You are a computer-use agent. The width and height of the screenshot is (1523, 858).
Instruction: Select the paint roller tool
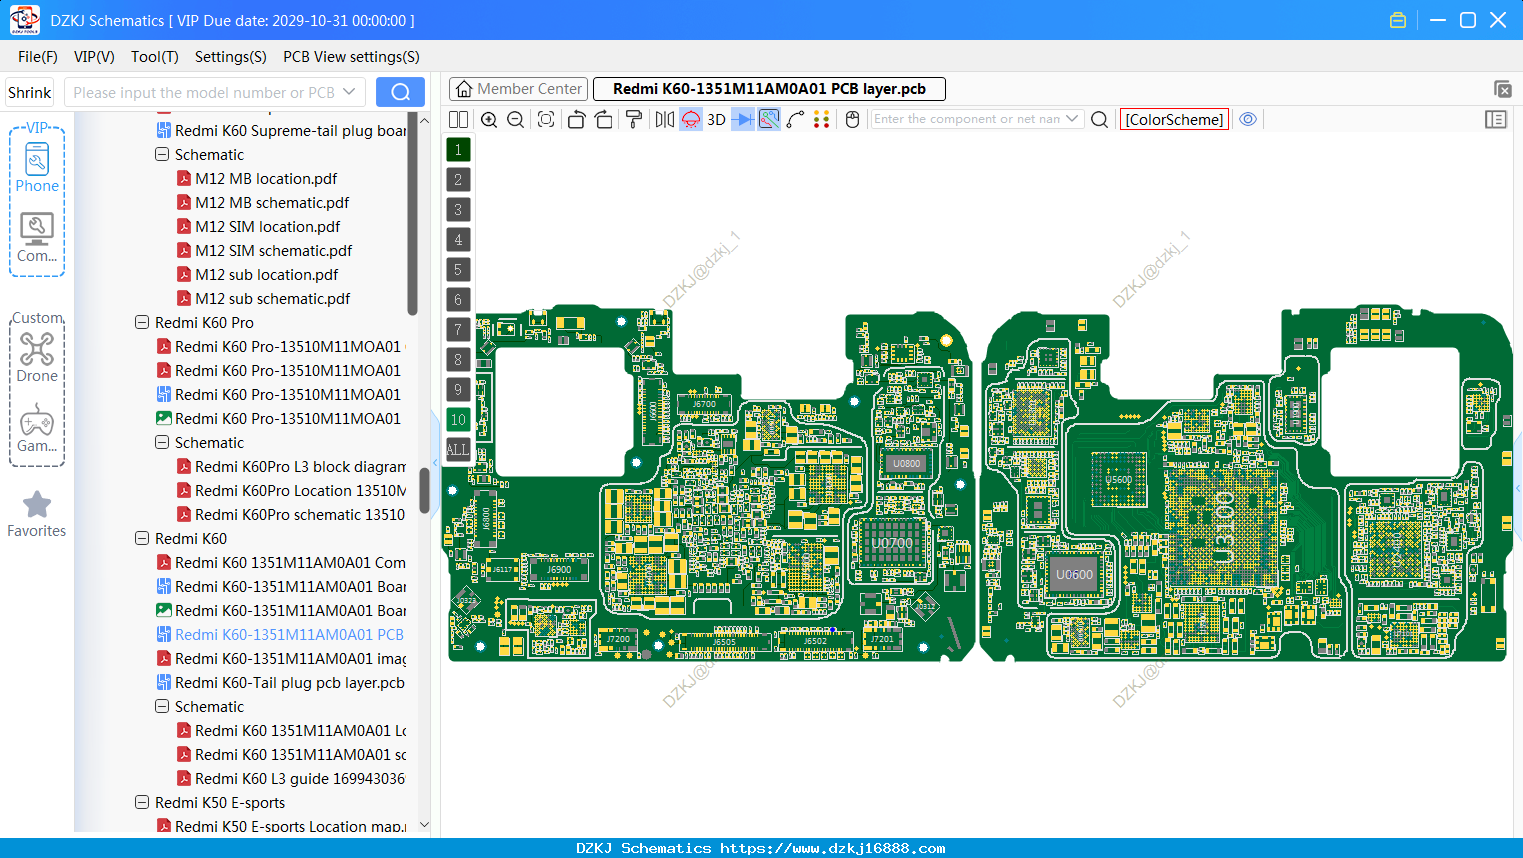tap(634, 120)
